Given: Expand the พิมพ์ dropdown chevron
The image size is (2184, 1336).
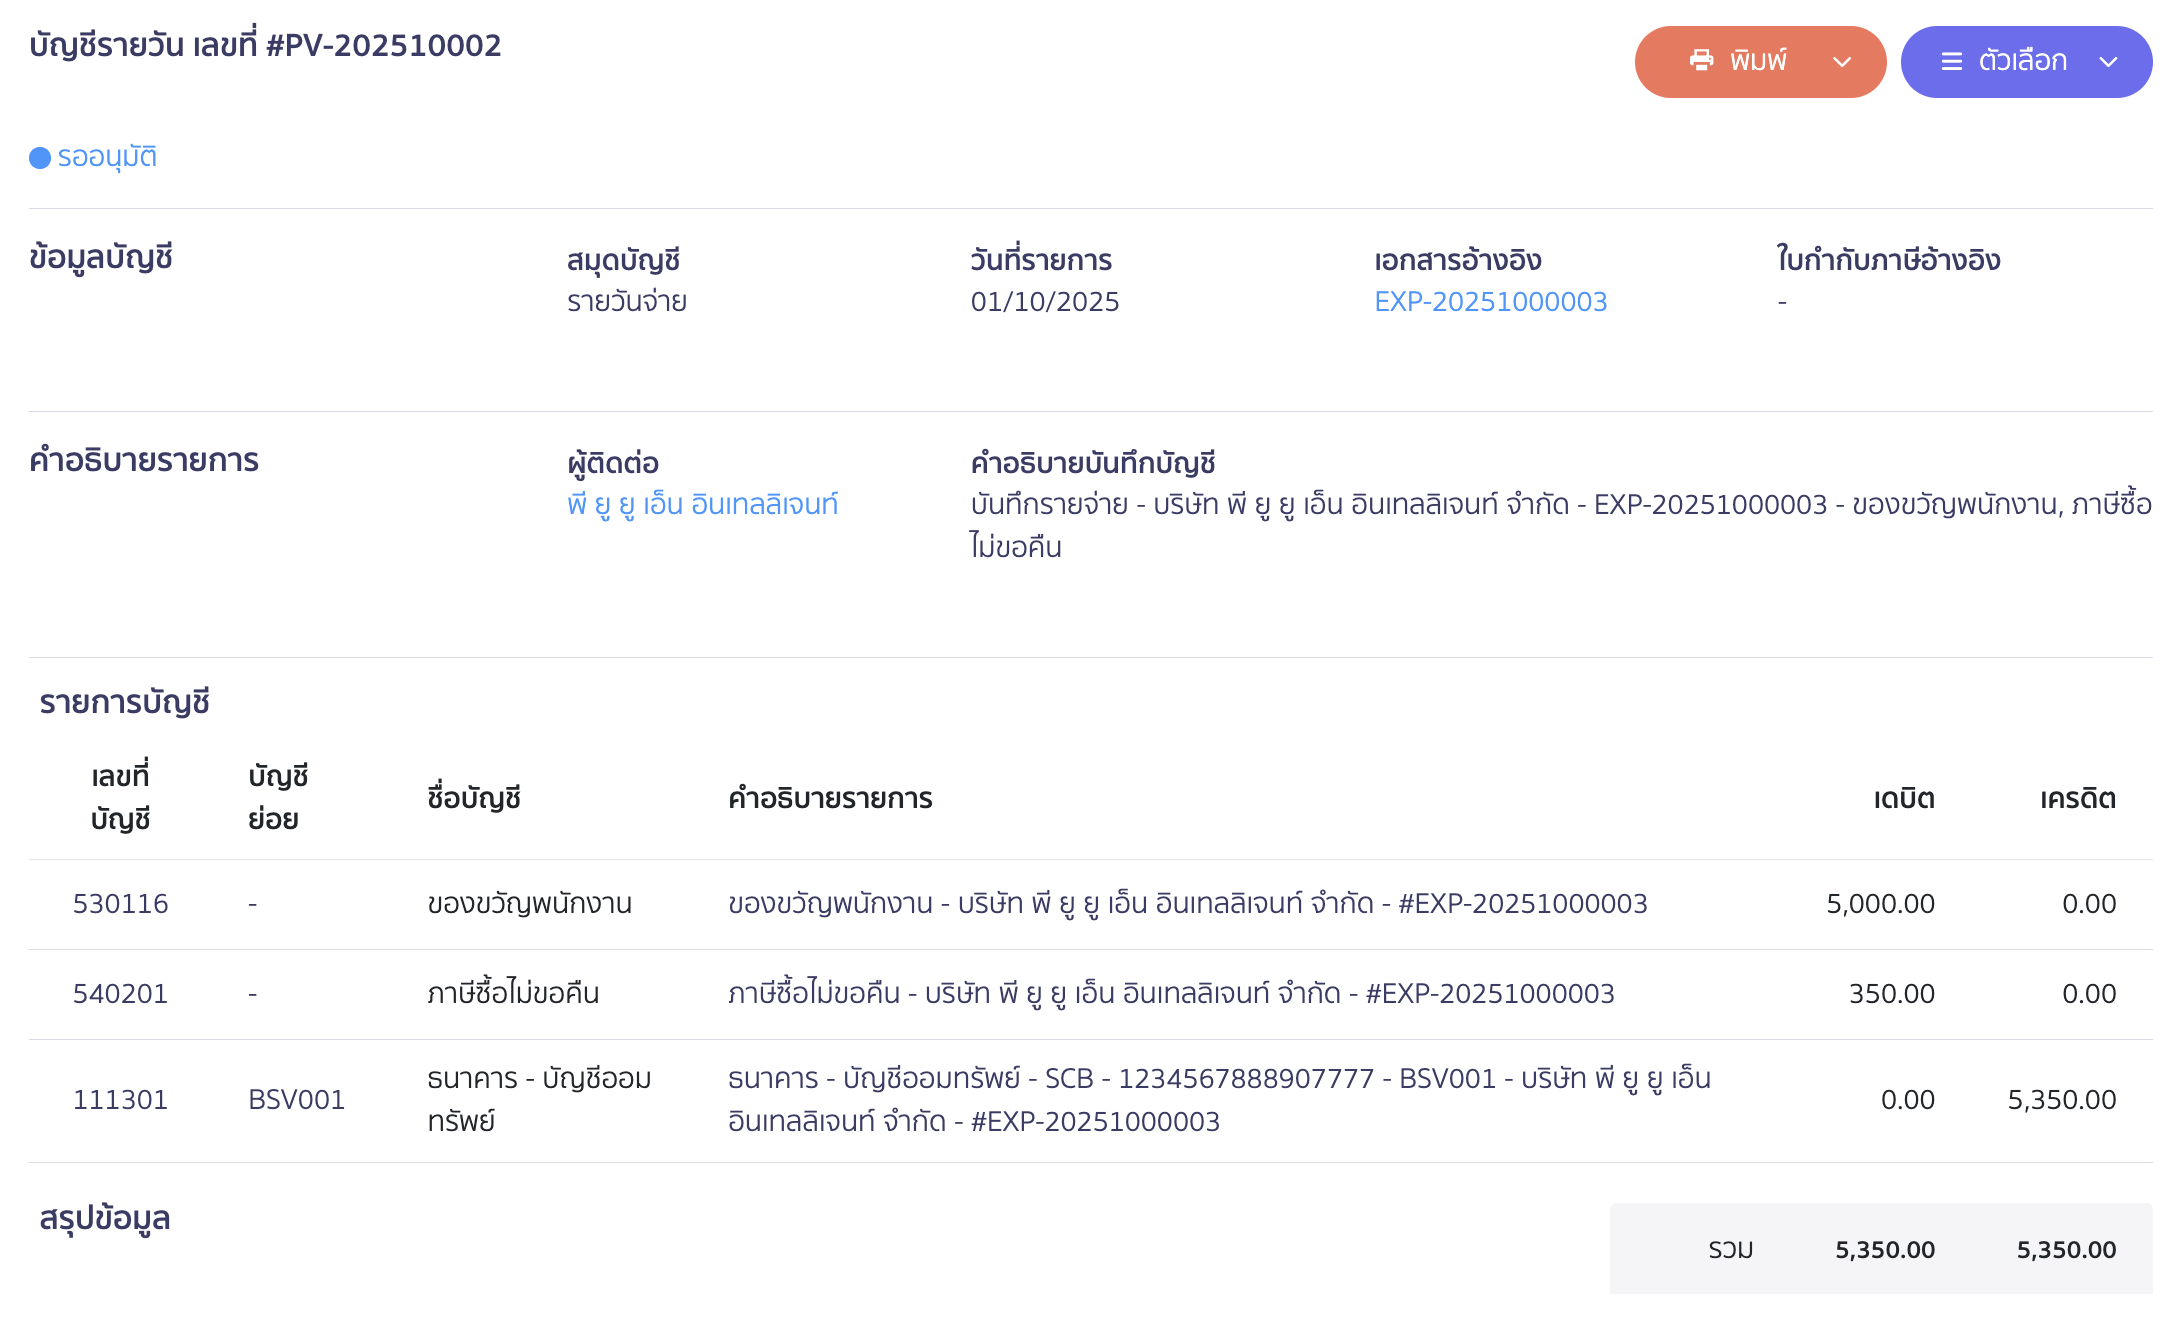Looking at the screenshot, I should pos(1842,62).
